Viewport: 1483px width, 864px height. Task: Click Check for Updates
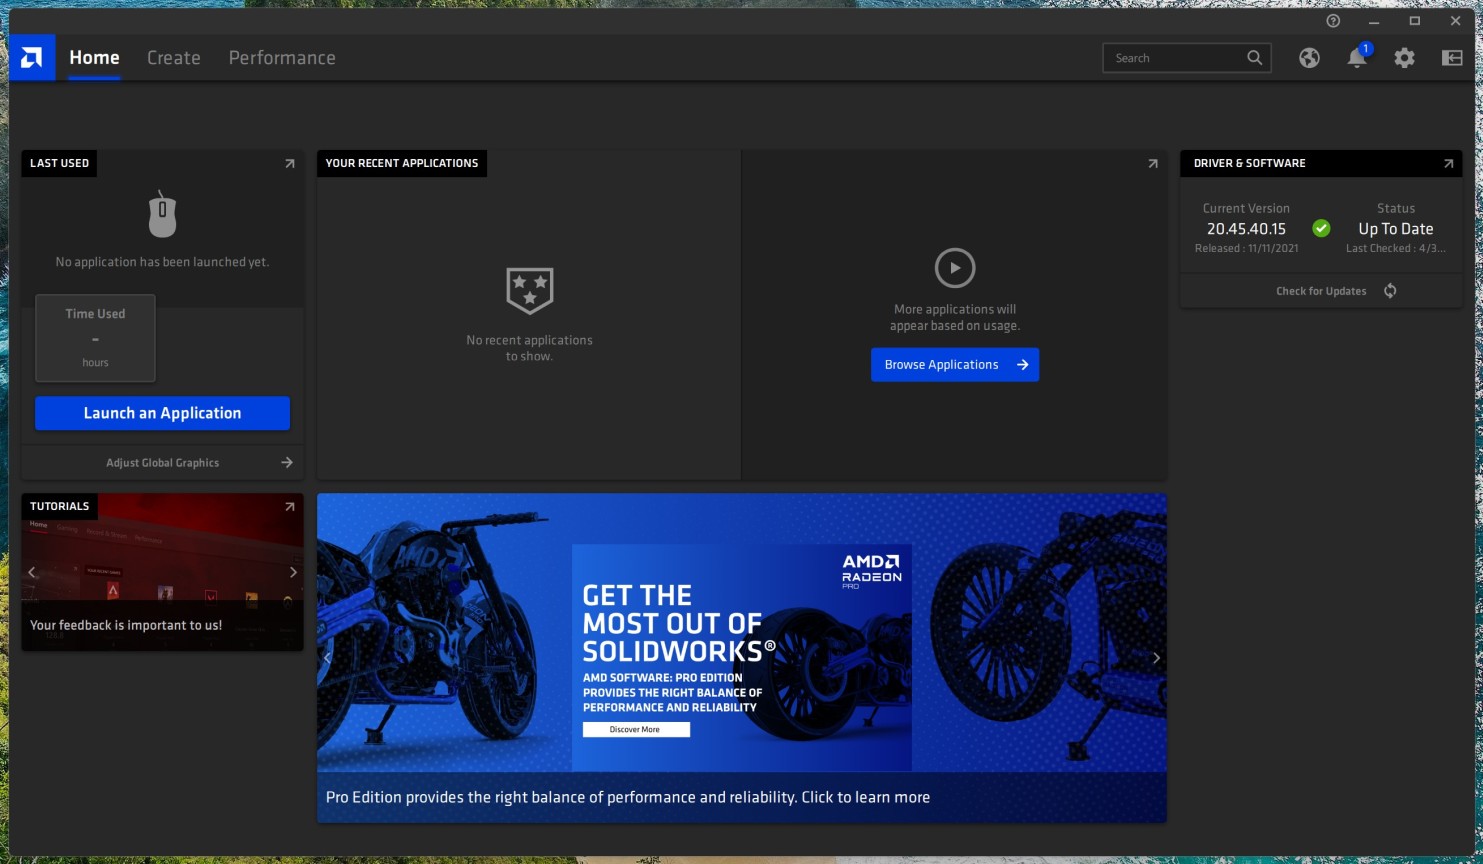(x=1321, y=291)
